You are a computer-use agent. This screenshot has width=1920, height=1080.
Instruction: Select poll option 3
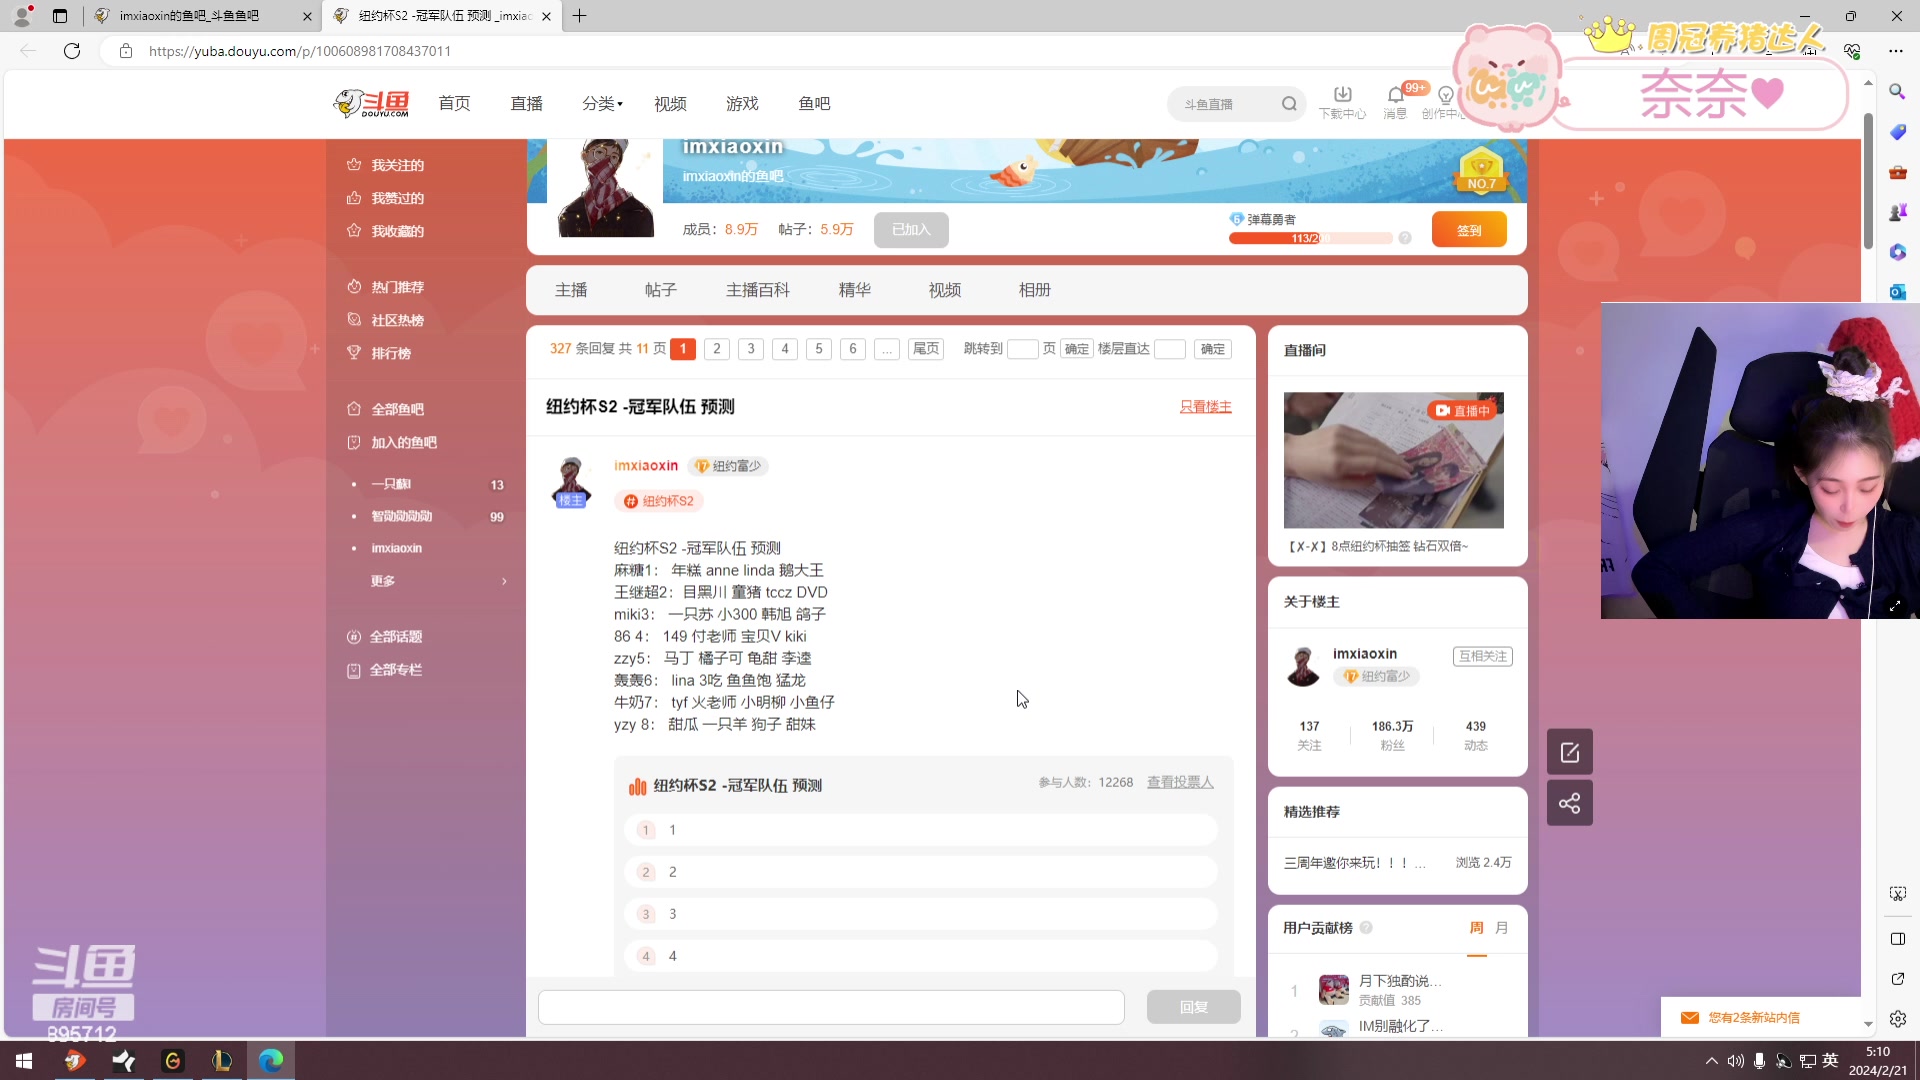pyautogui.click(x=920, y=914)
